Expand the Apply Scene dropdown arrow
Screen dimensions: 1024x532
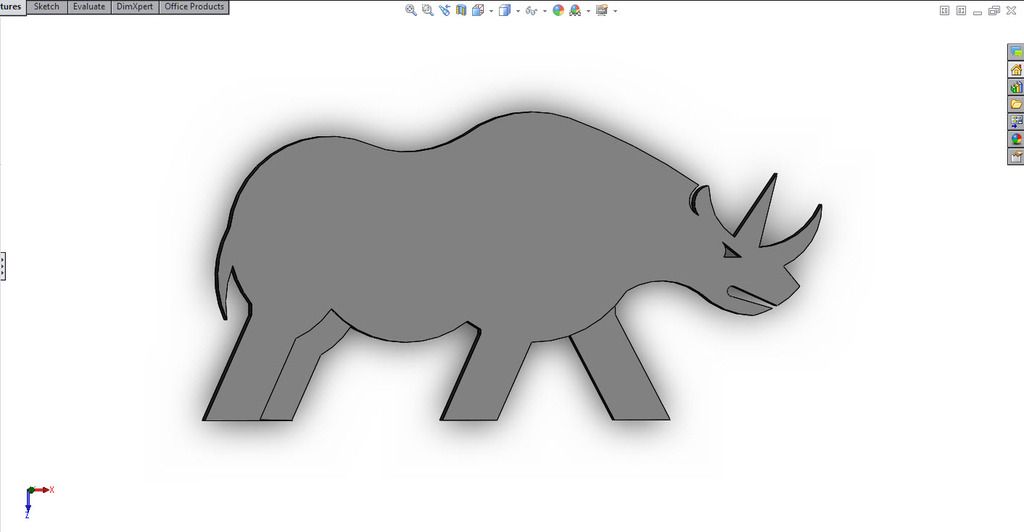[588, 11]
